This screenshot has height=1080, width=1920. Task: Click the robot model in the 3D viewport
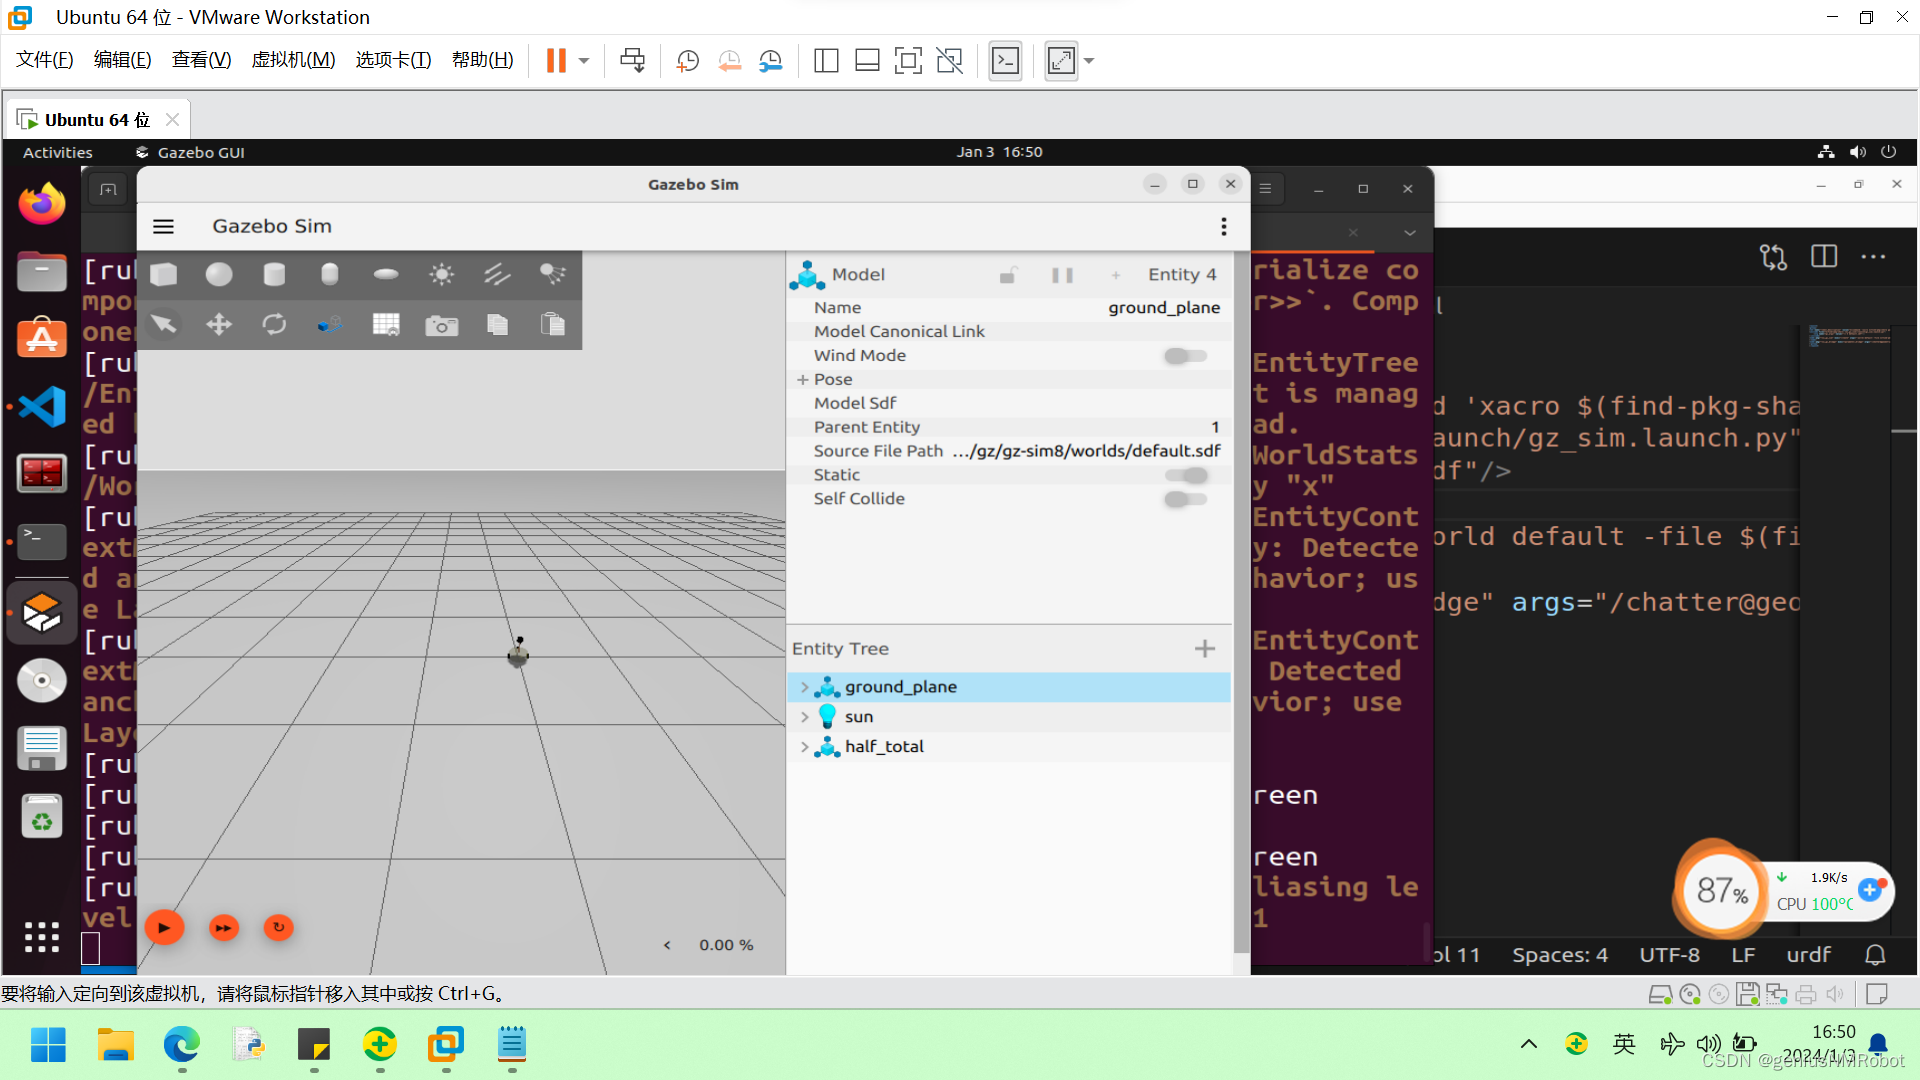518,653
